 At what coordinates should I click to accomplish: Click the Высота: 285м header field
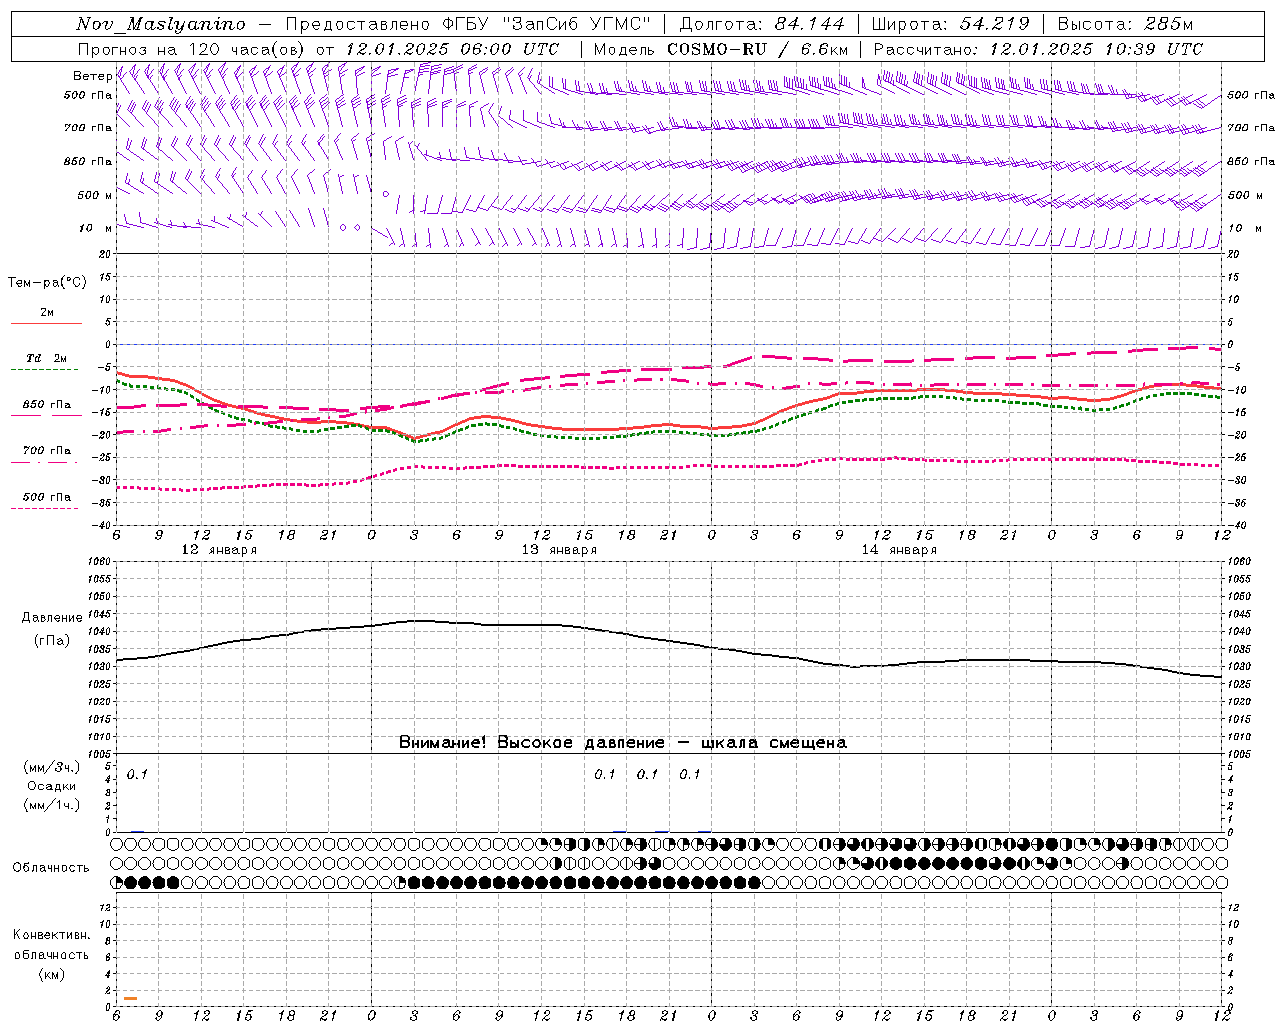(x=1125, y=24)
